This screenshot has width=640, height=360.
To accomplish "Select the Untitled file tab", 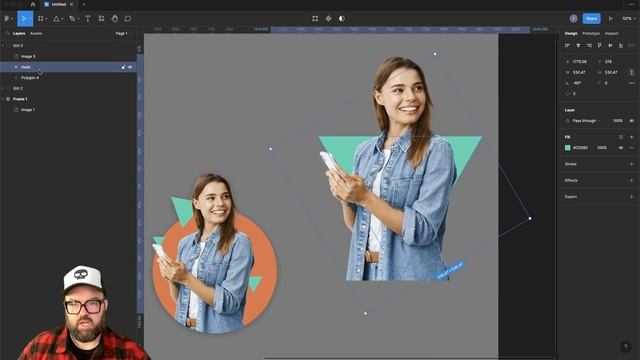I will pyautogui.click(x=59, y=4).
